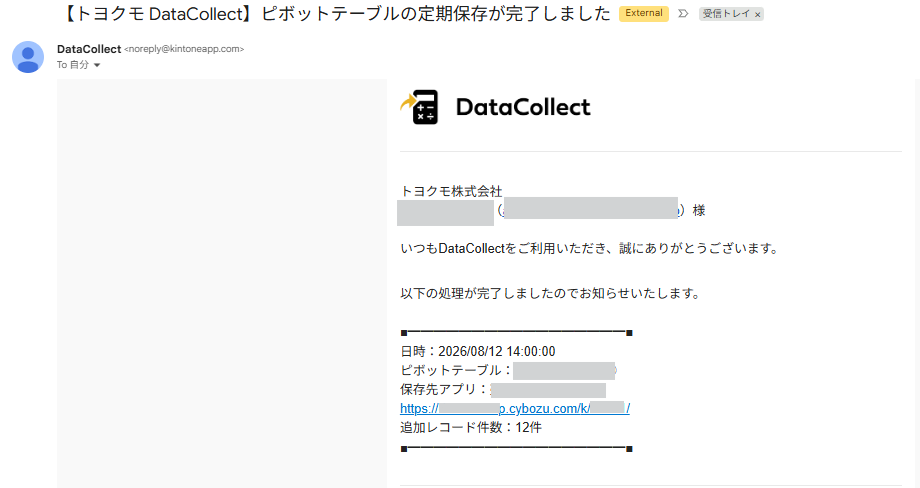Image resolution: width=920 pixels, height=488 pixels.
Task: Click the redacted email link in parentheses
Action: point(591,209)
